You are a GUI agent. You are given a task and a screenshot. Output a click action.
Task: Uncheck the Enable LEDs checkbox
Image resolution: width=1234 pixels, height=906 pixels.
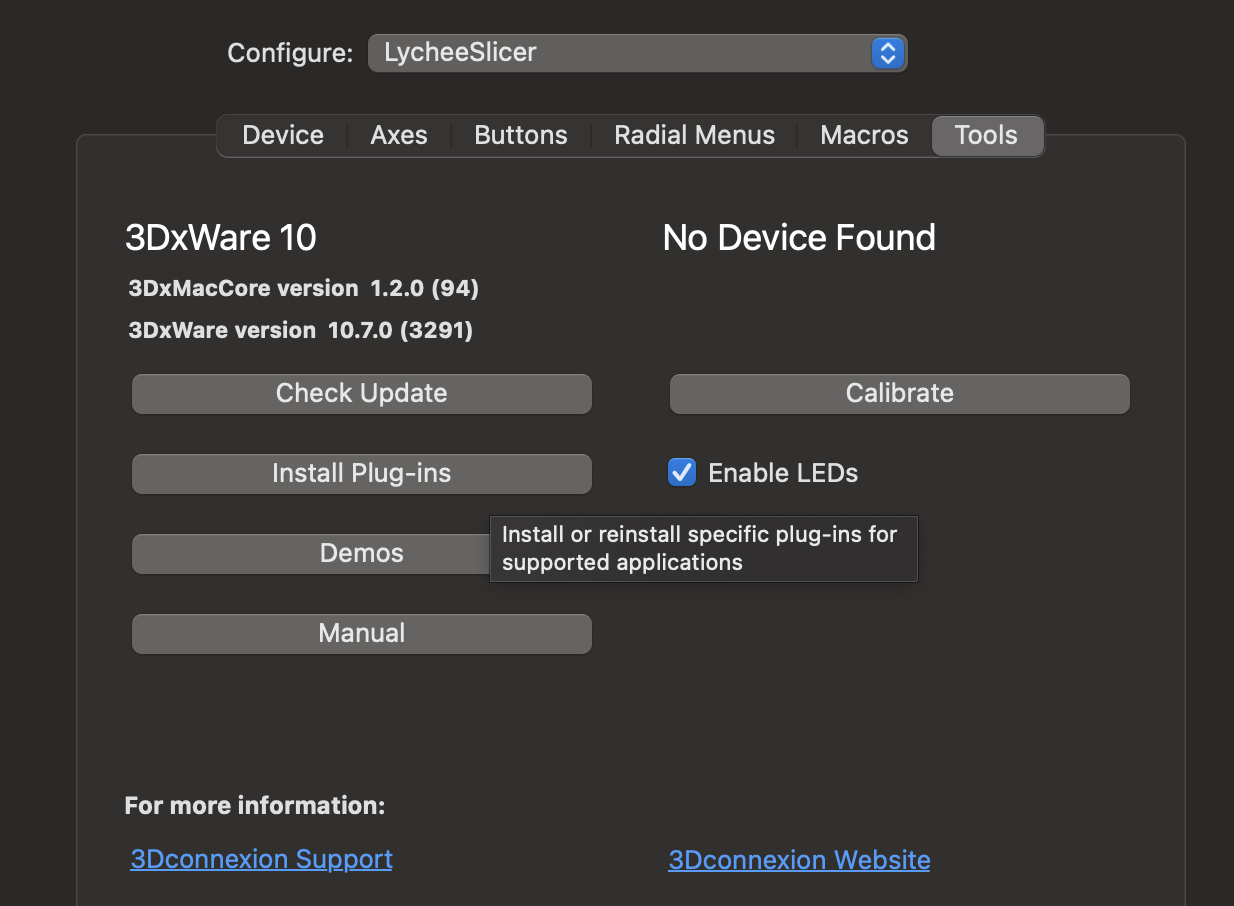pos(681,472)
